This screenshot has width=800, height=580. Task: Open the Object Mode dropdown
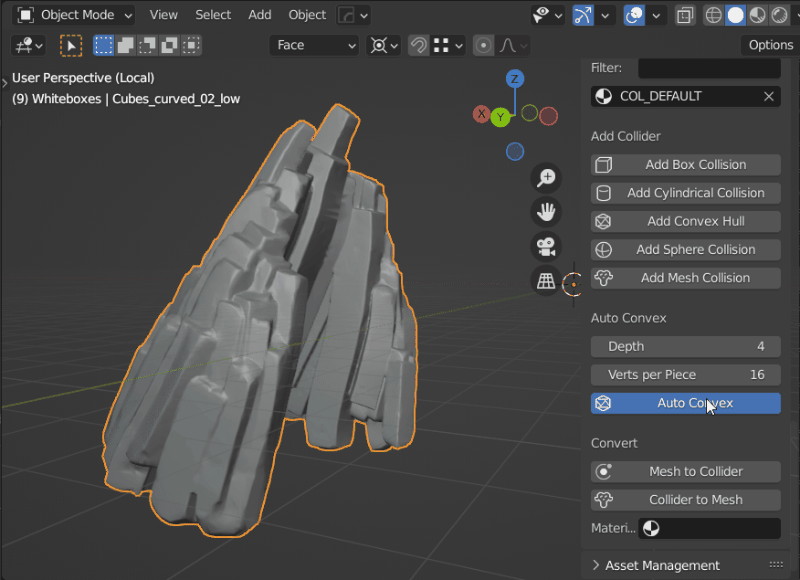tap(75, 15)
